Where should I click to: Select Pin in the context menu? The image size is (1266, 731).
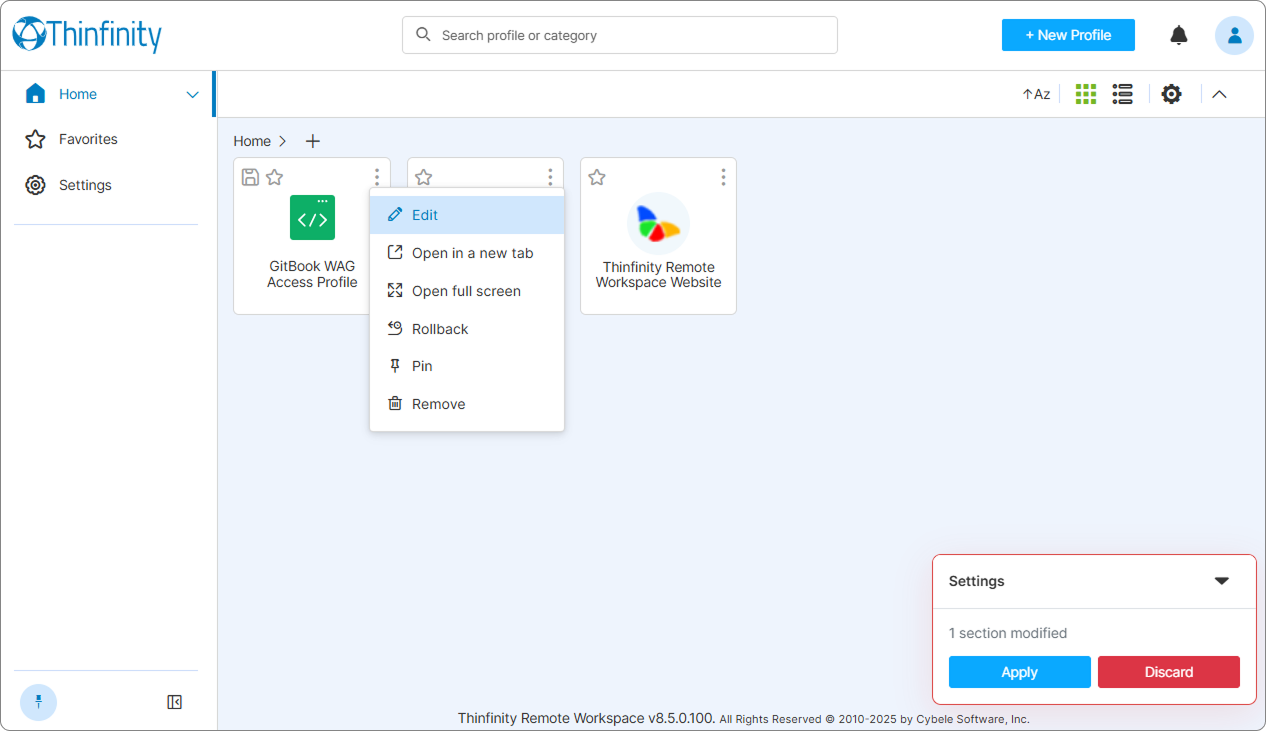(467, 366)
